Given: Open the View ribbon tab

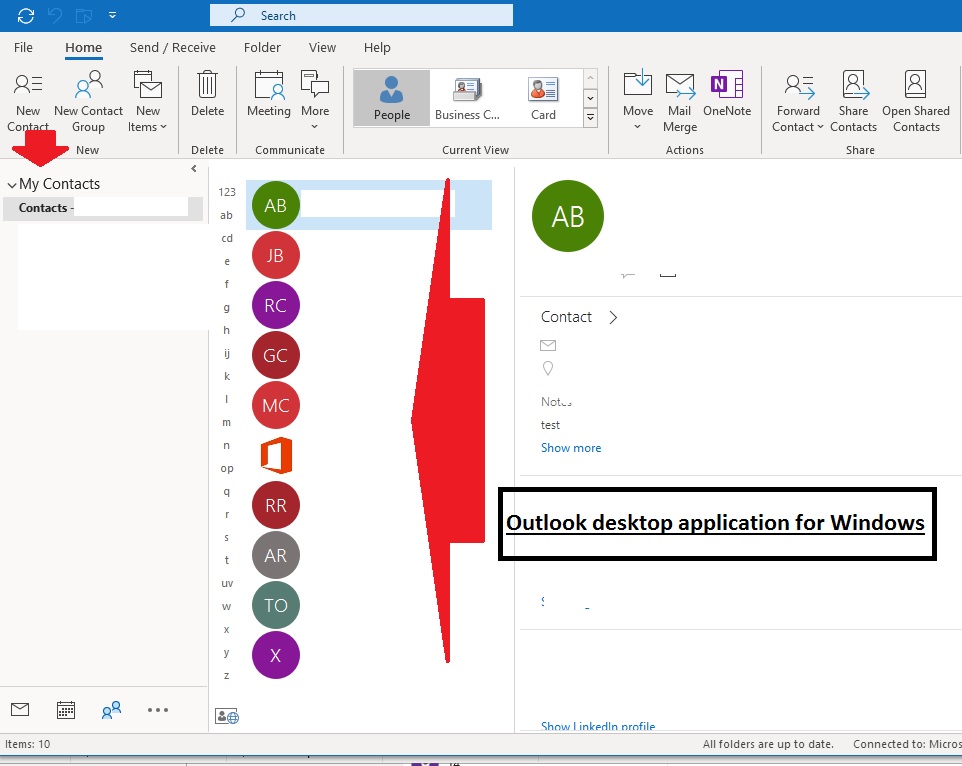Looking at the screenshot, I should [322, 47].
